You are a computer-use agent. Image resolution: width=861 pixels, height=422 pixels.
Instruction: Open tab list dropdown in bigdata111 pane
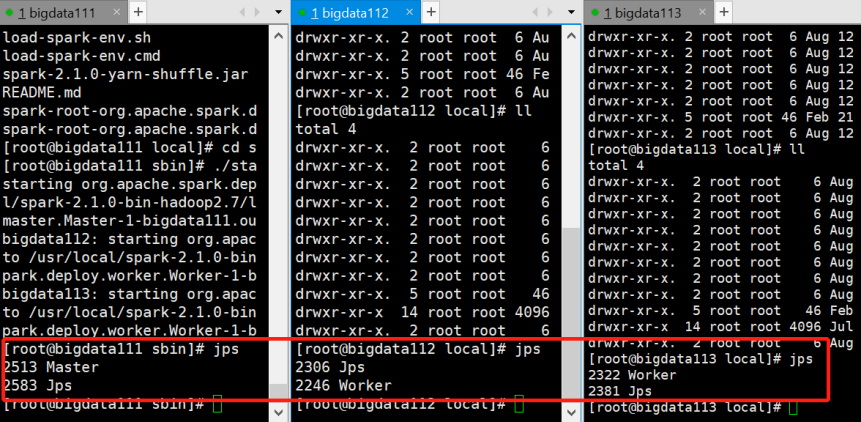coord(278,12)
